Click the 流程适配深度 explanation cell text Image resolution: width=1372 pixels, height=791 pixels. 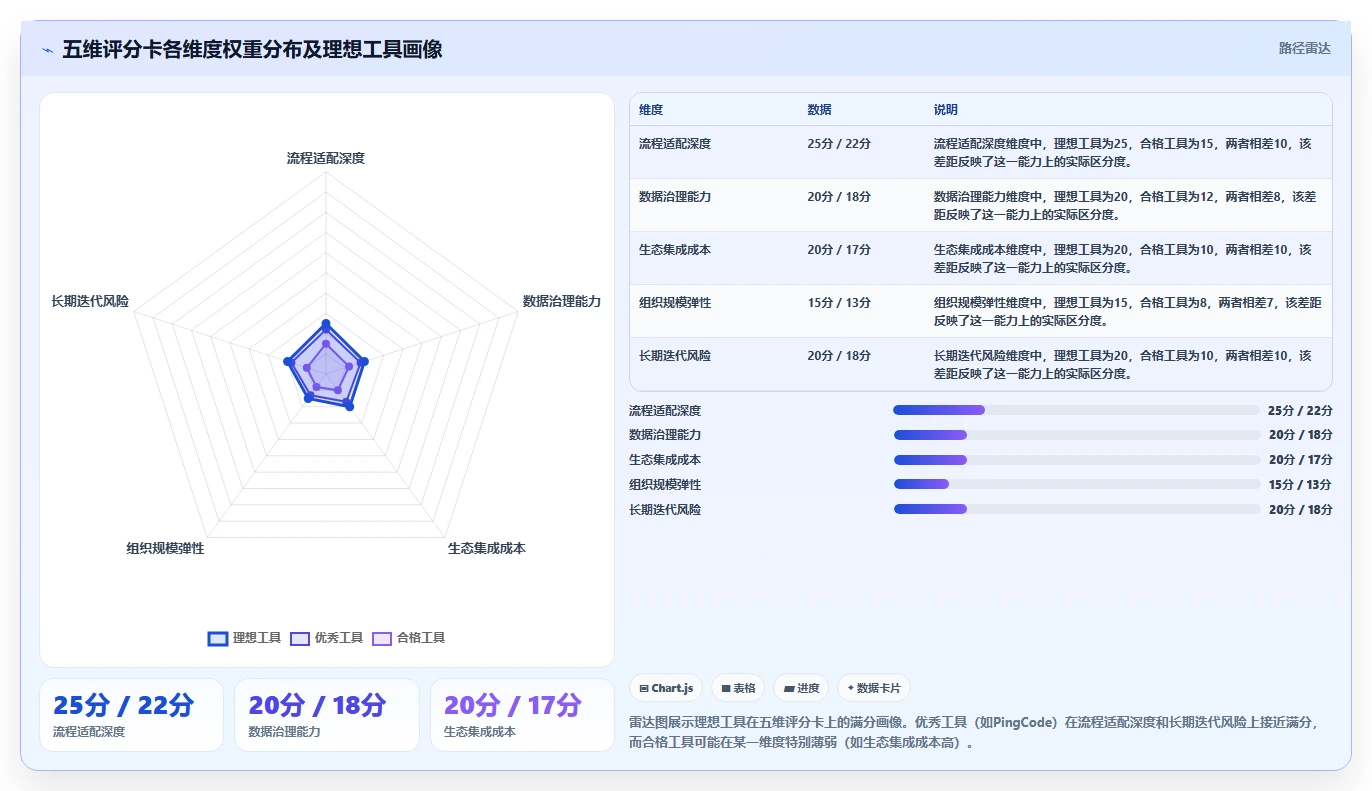(1122, 152)
